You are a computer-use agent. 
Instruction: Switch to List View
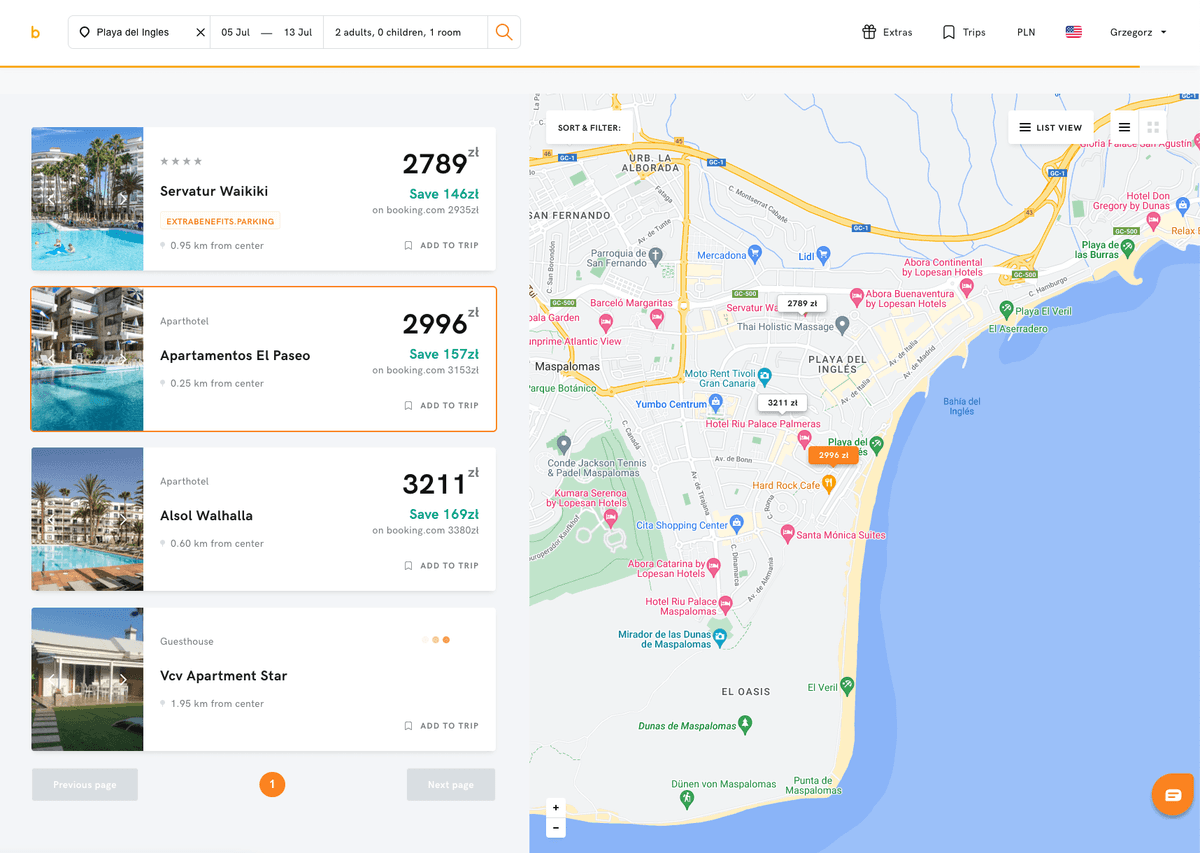[x=1050, y=128]
